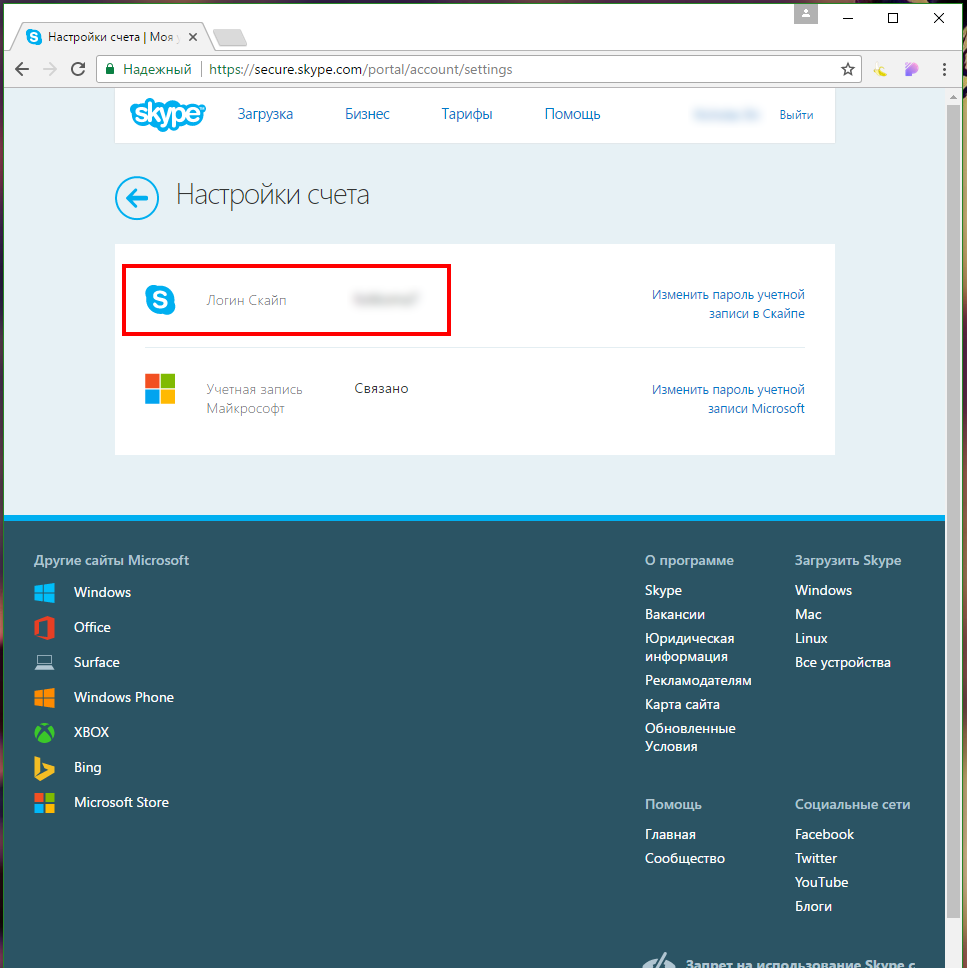Click the Microsoft Store icon in footer
This screenshot has height=968, width=967.
pos(44,803)
